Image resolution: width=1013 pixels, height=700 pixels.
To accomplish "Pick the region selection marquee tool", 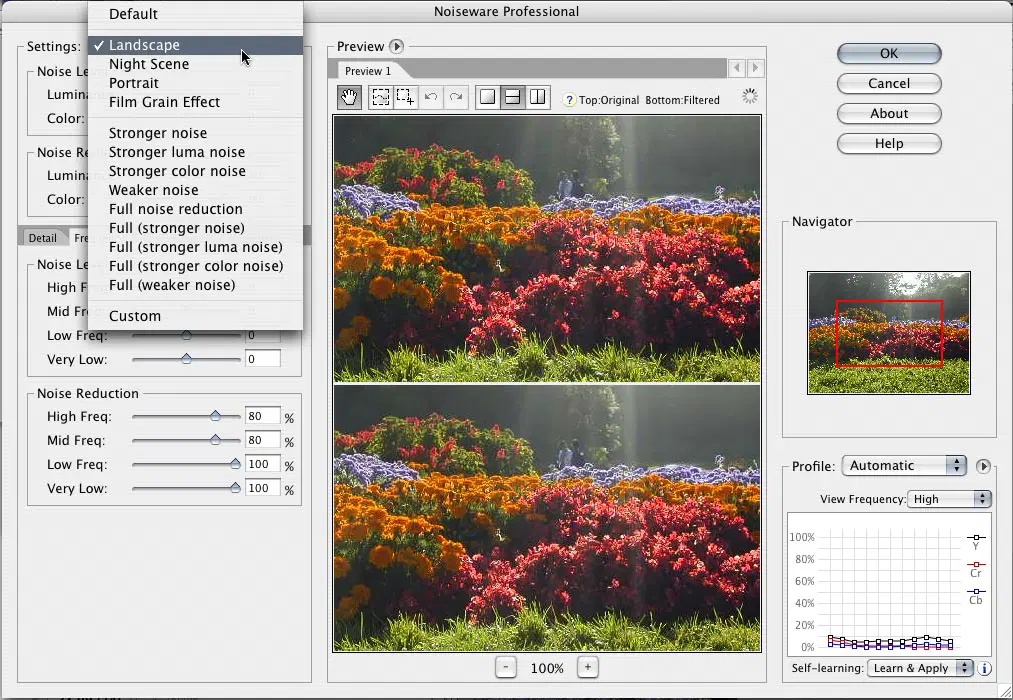I will click(381, 97).
